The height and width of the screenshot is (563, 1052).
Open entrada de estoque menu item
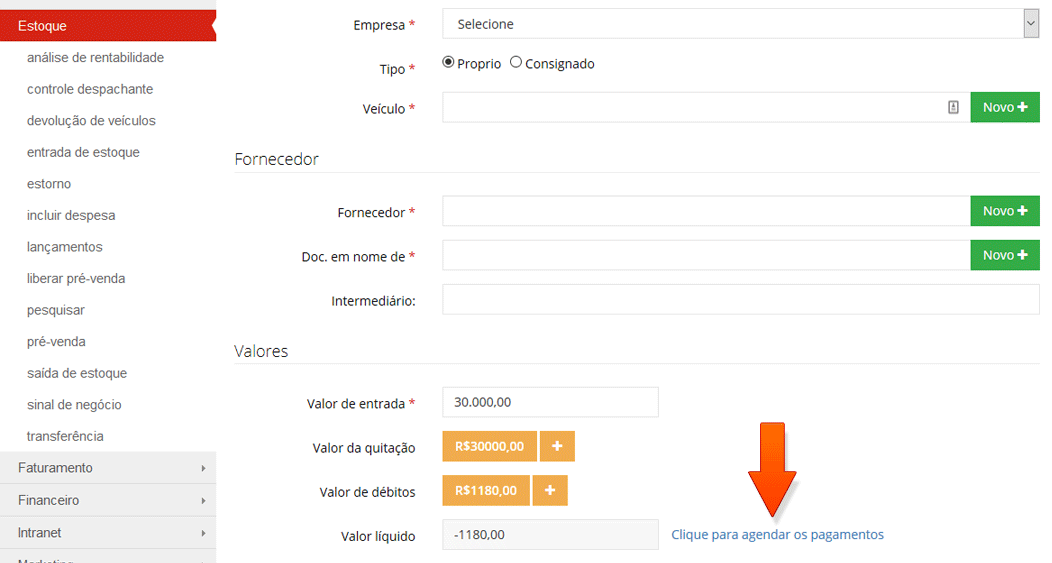pos(83,152)
